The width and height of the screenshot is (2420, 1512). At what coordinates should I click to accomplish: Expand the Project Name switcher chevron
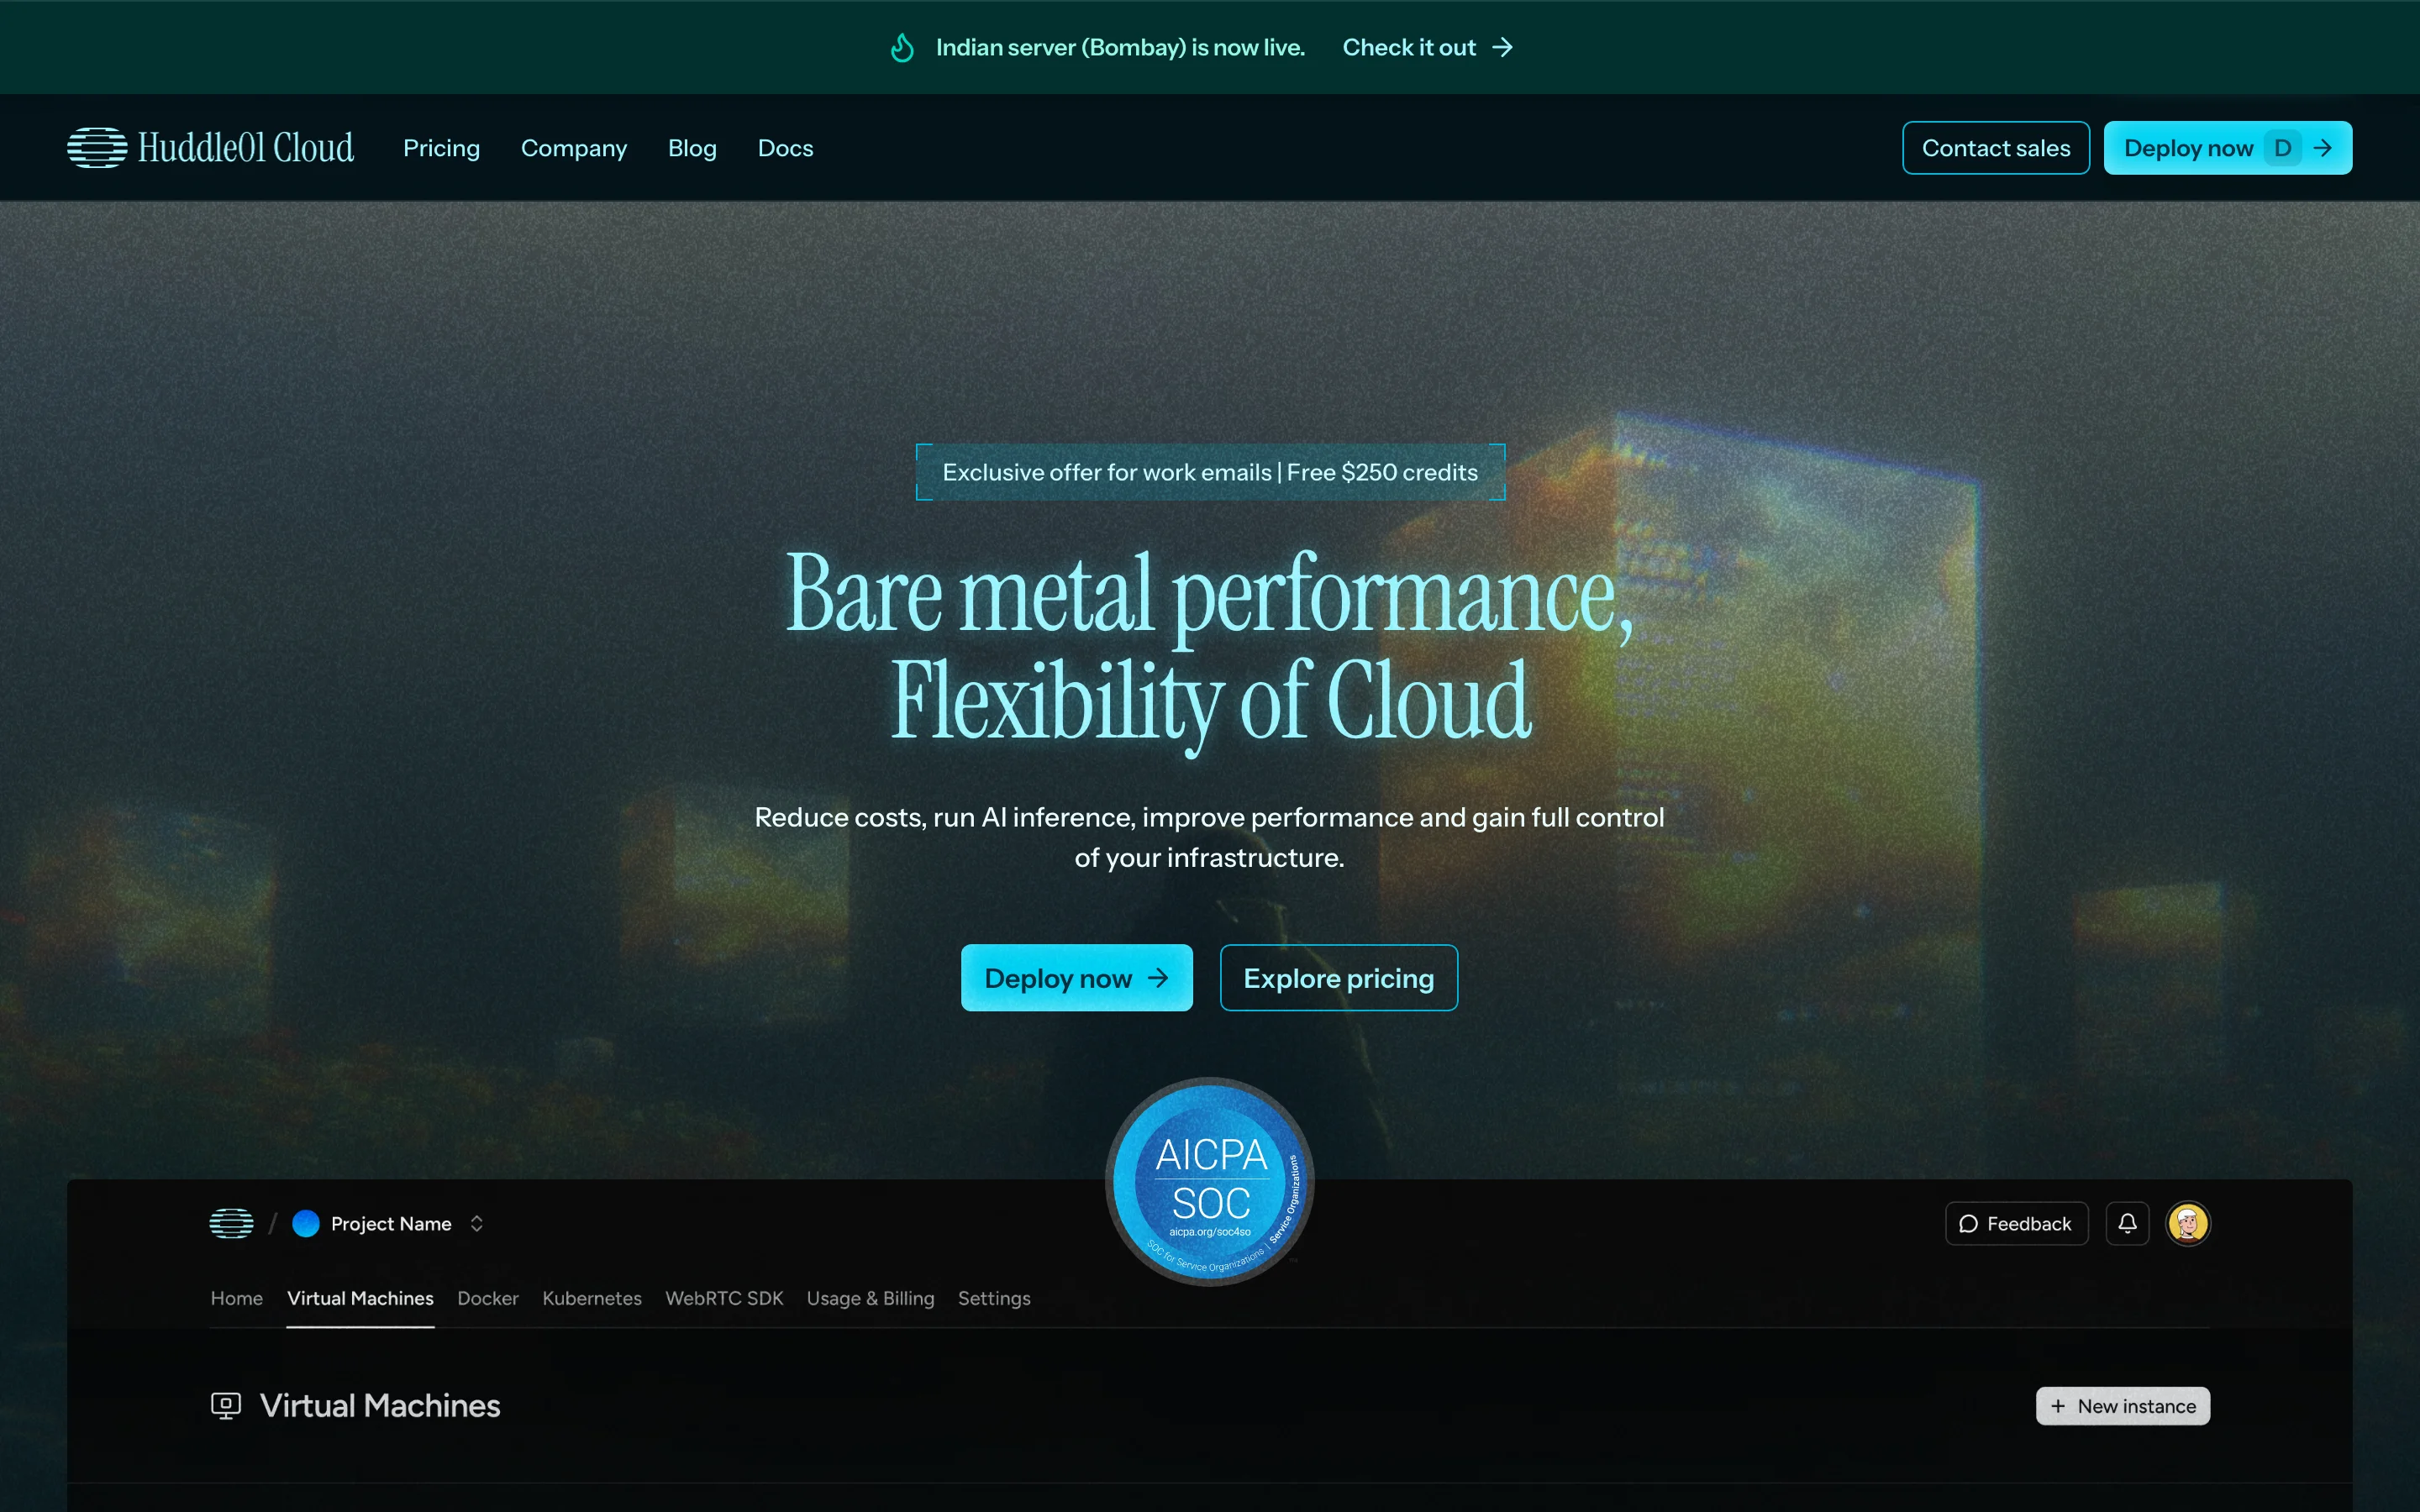point(477,1223)
